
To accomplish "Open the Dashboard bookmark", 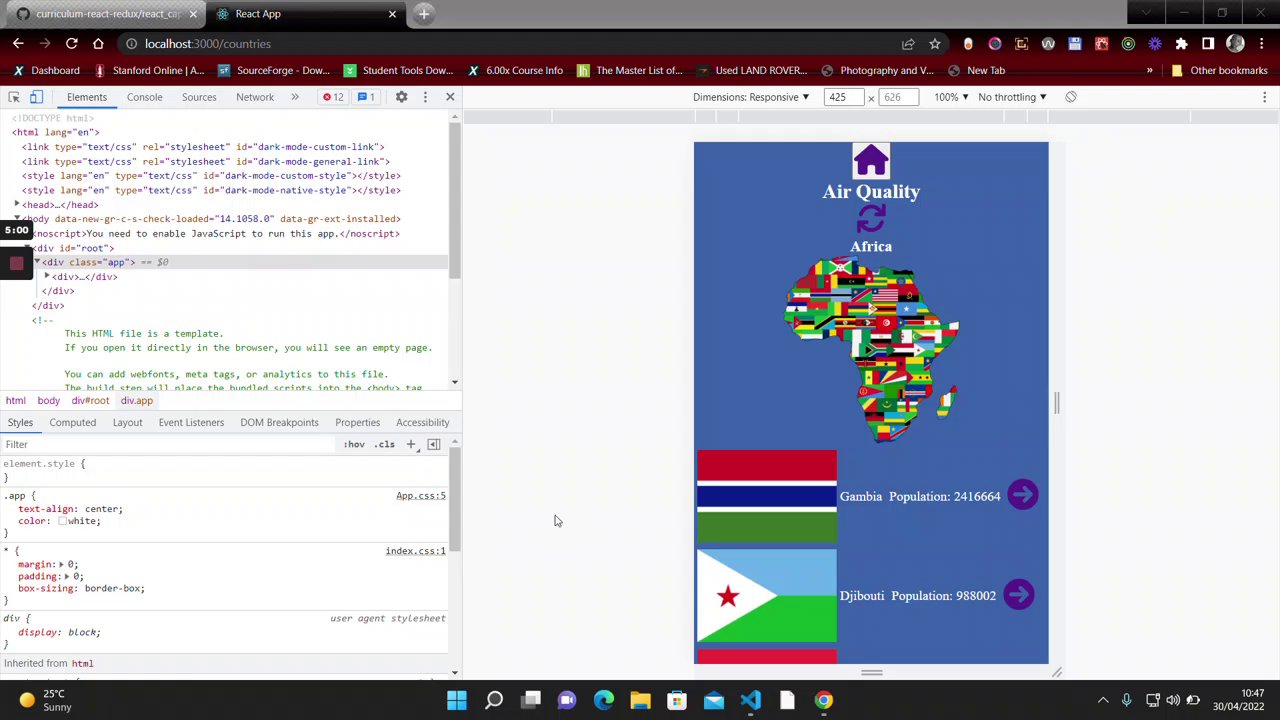I will [x=46, y=70].
